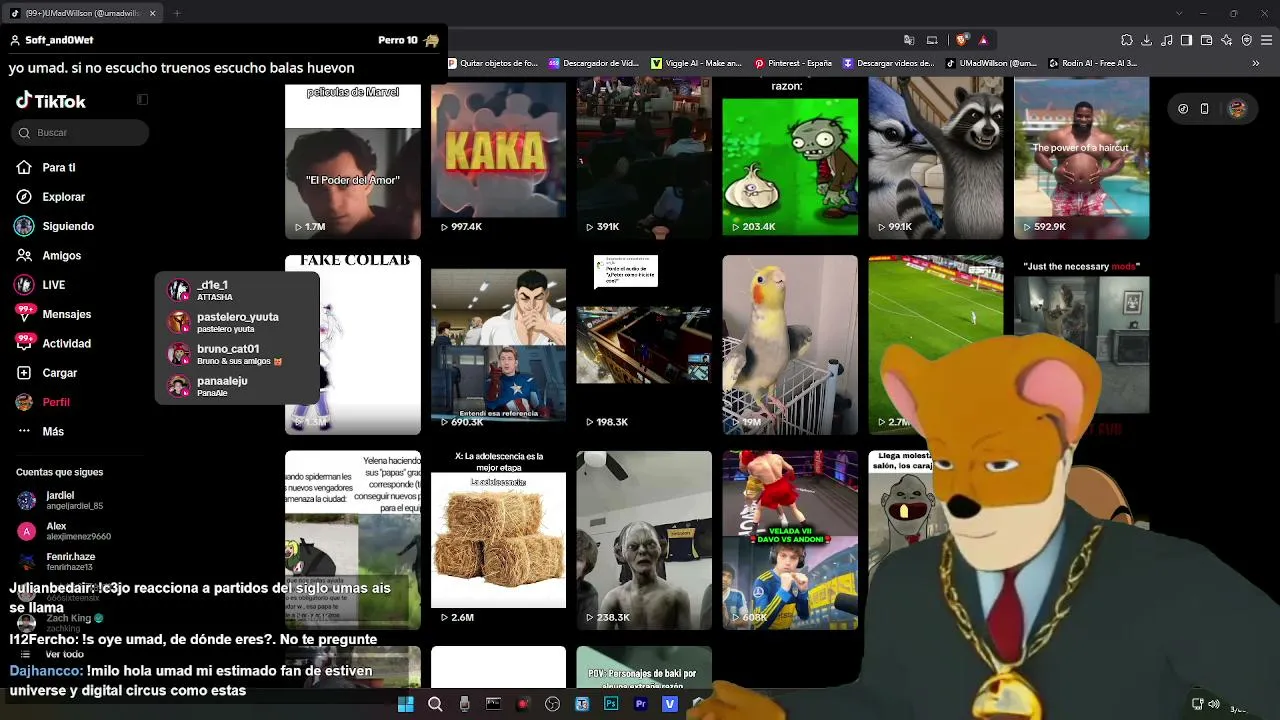Play the hay bales video
1280x720 pixels.
point(498,540)
